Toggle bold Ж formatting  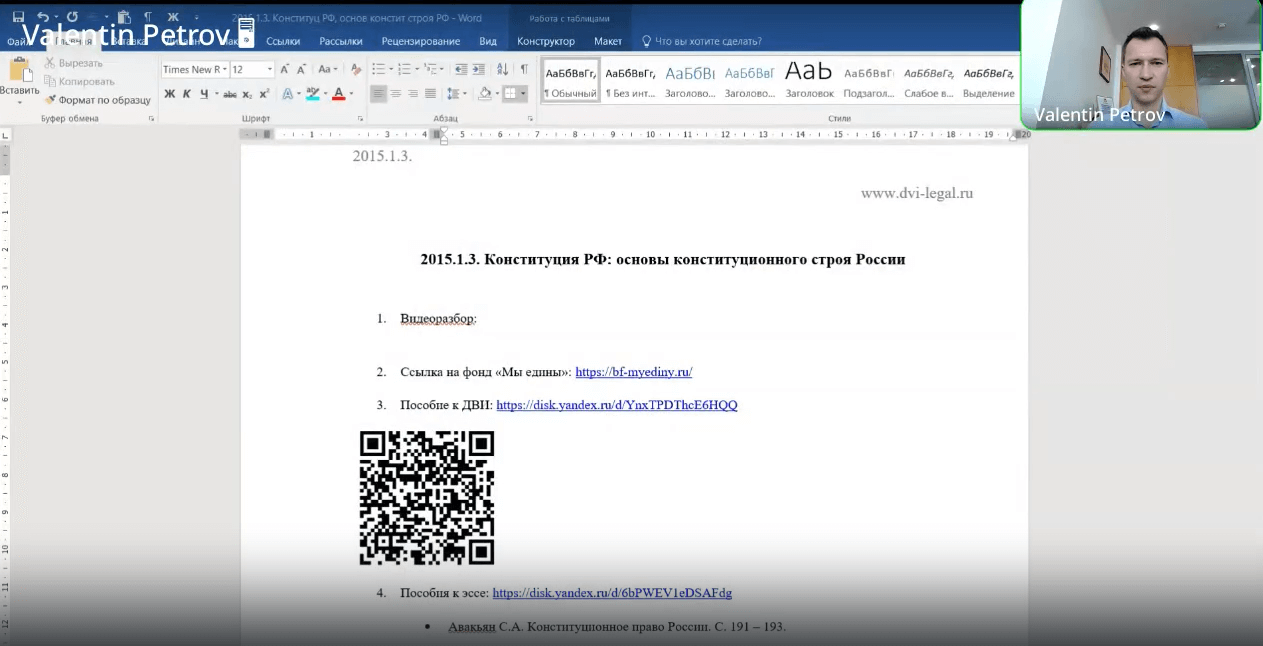[x=169, y=94]
